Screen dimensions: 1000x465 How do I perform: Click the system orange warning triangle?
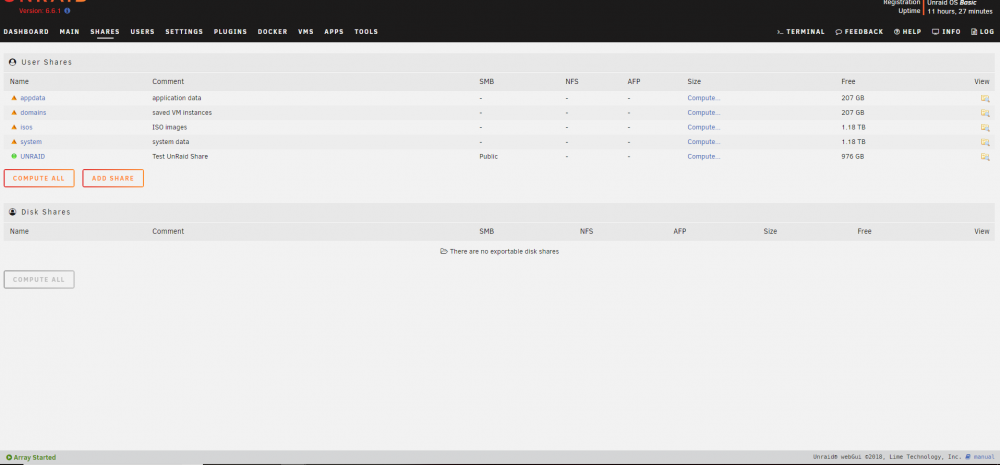pyautogui.click(x=14, y=142)
